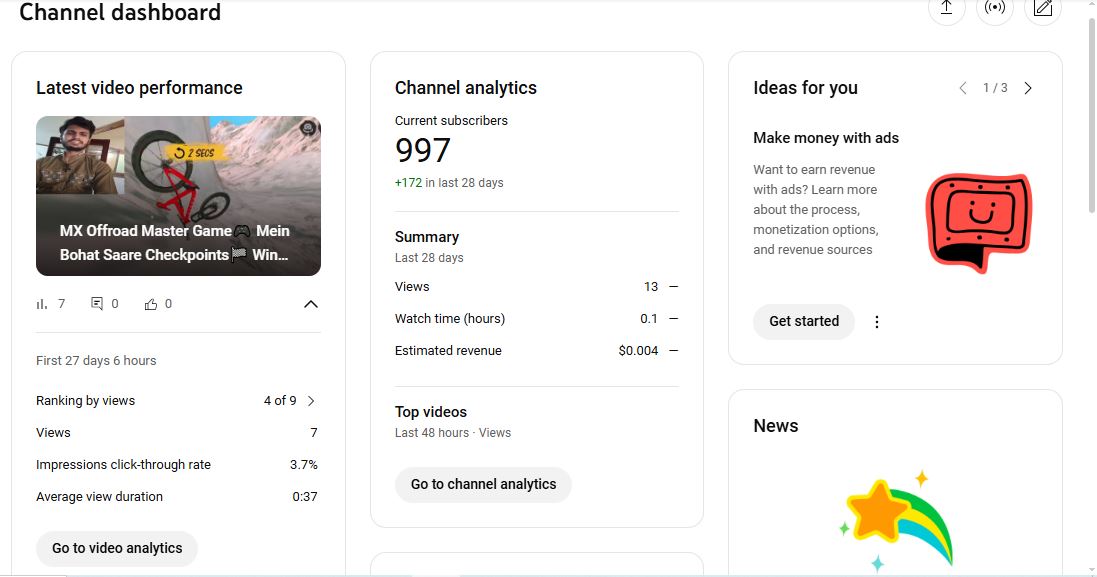Open Ranking by views chevron arrow
This screenshot has height=577, width=1097.
pyautogui.click(x=311, y=401)
